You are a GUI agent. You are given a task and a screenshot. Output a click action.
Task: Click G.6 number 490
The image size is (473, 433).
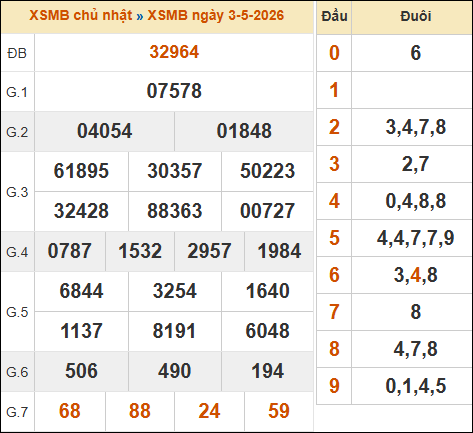click(174, 371)
